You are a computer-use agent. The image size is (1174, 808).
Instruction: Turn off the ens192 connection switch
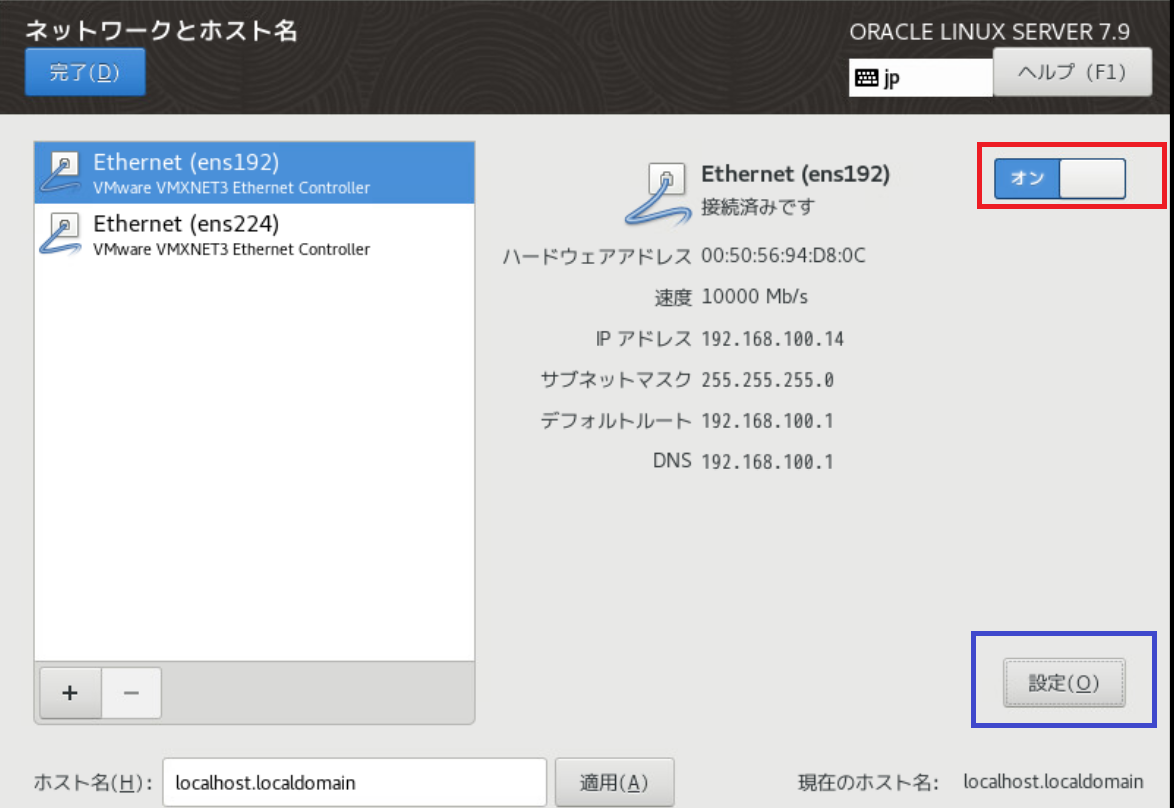(x=1059, y=178)
